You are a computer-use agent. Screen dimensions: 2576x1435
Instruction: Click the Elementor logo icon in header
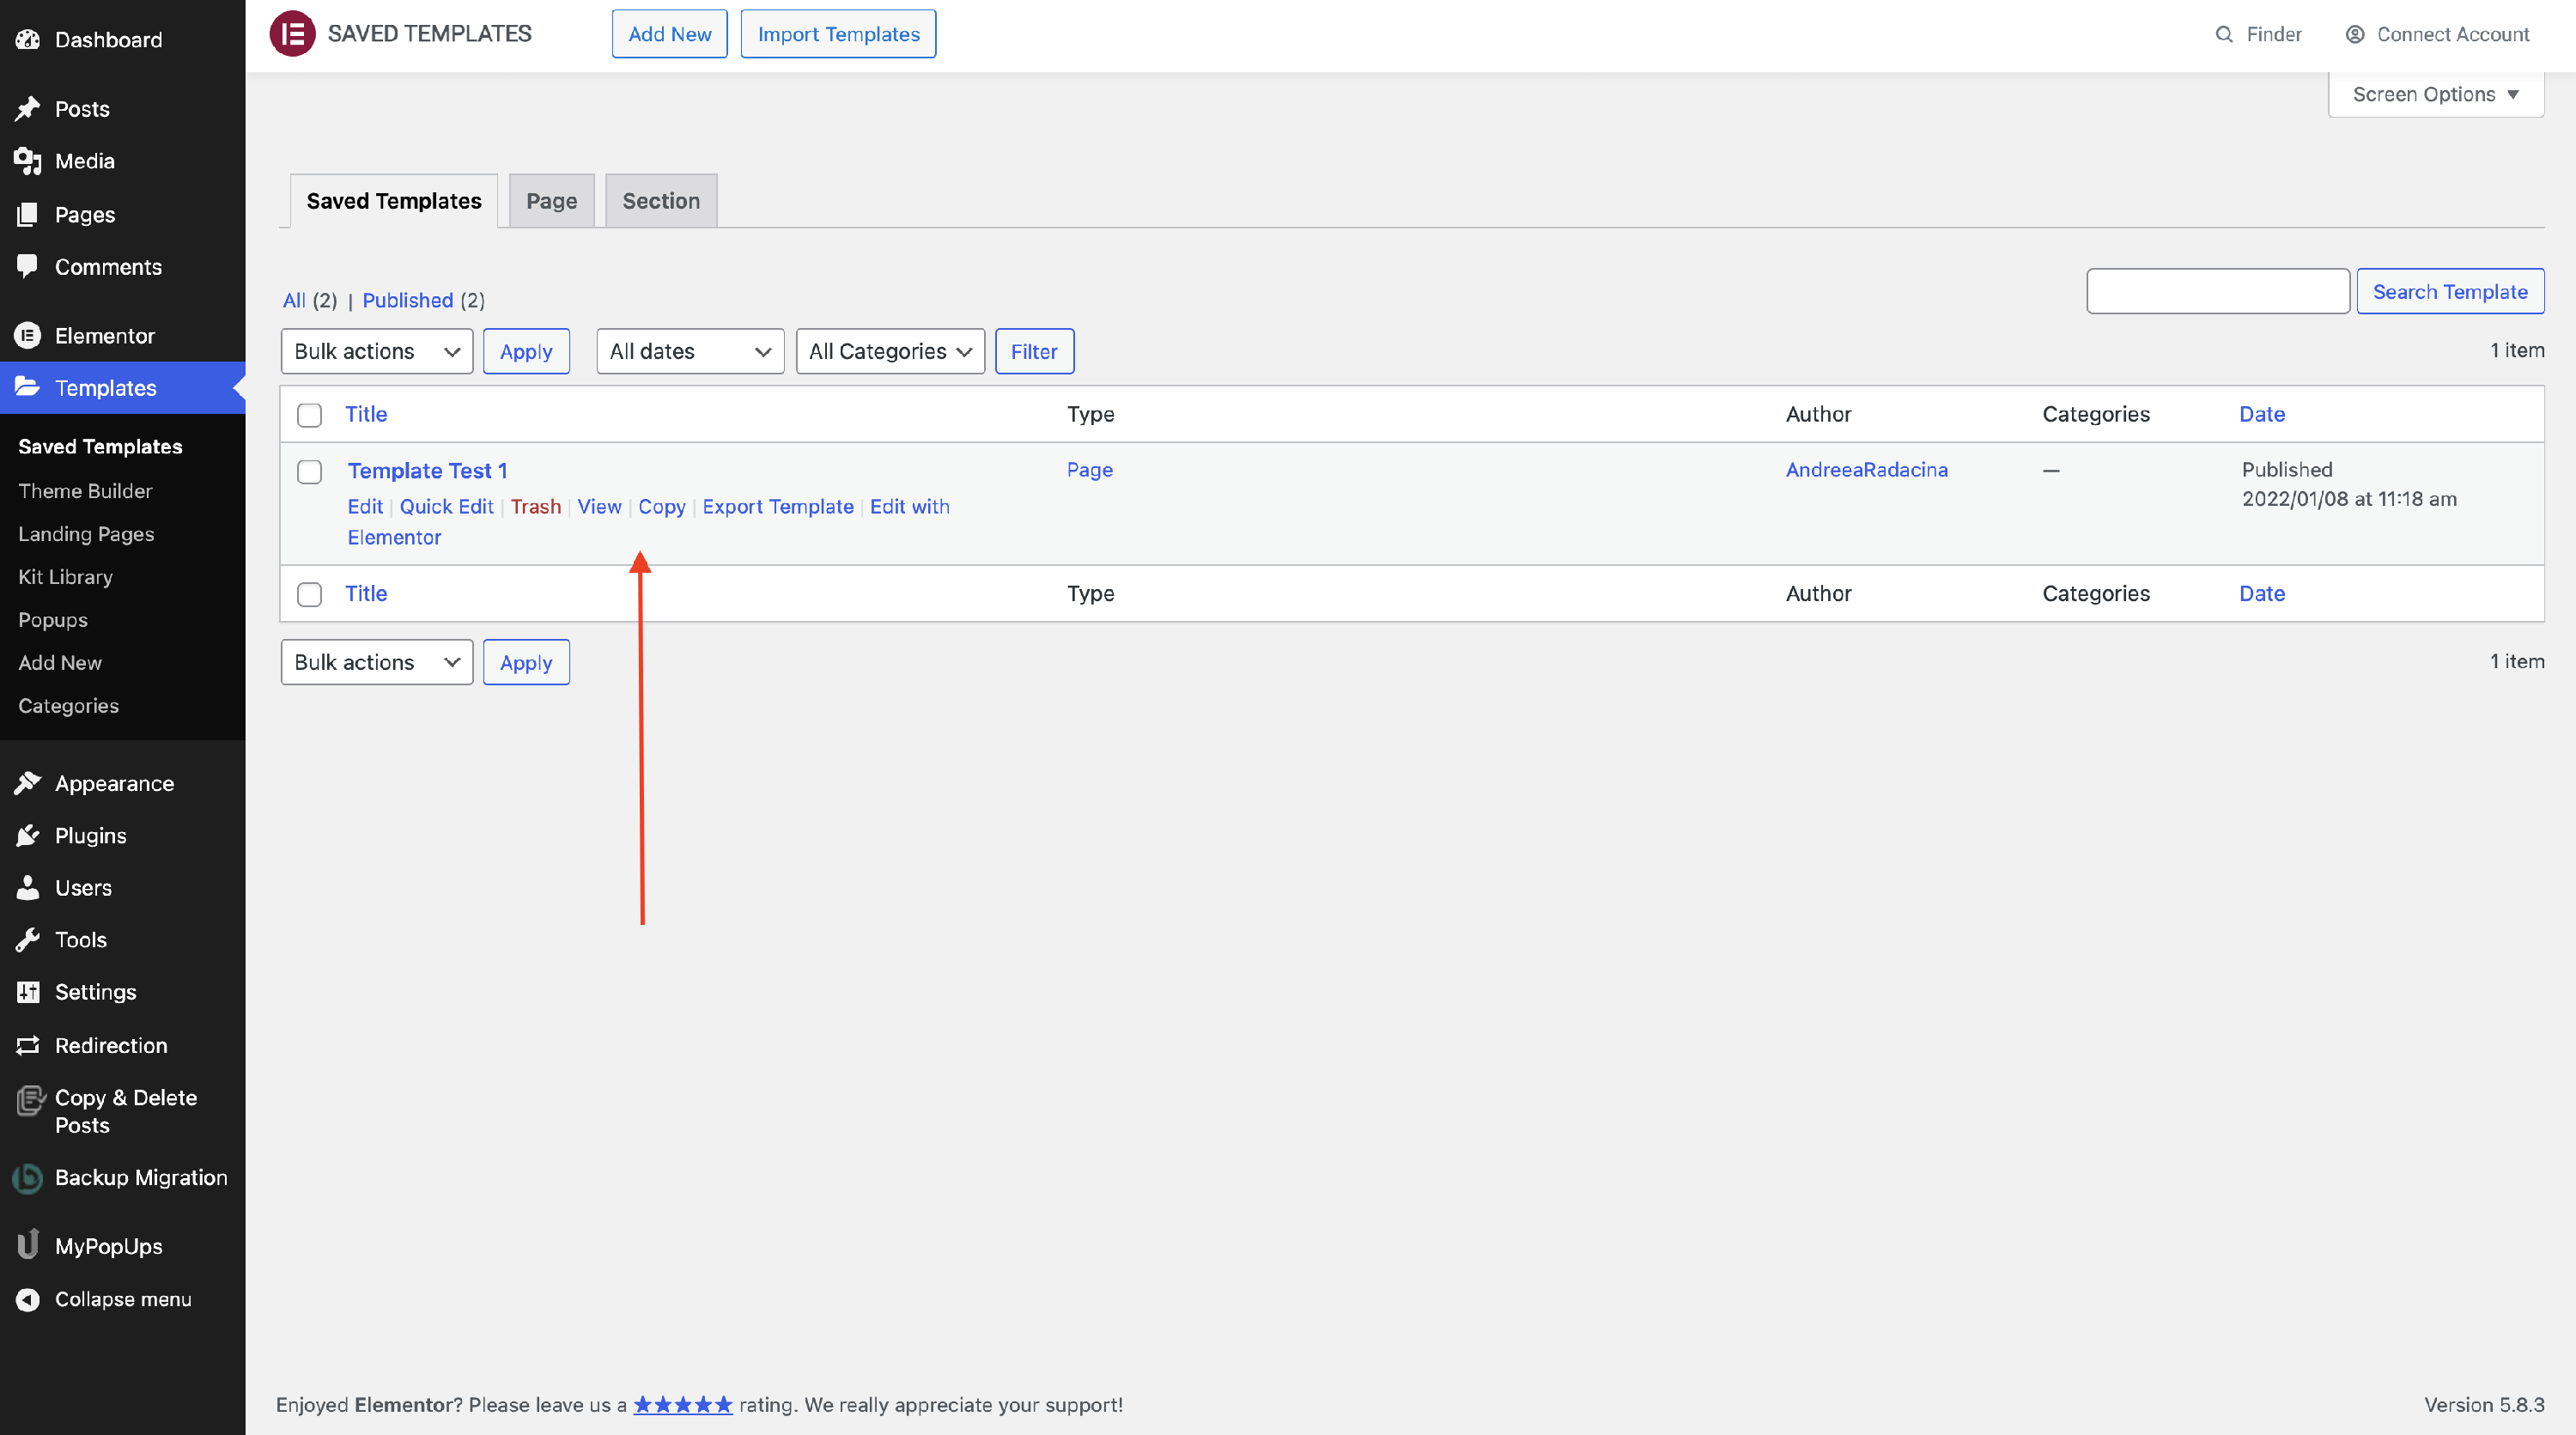pos(292,34)
